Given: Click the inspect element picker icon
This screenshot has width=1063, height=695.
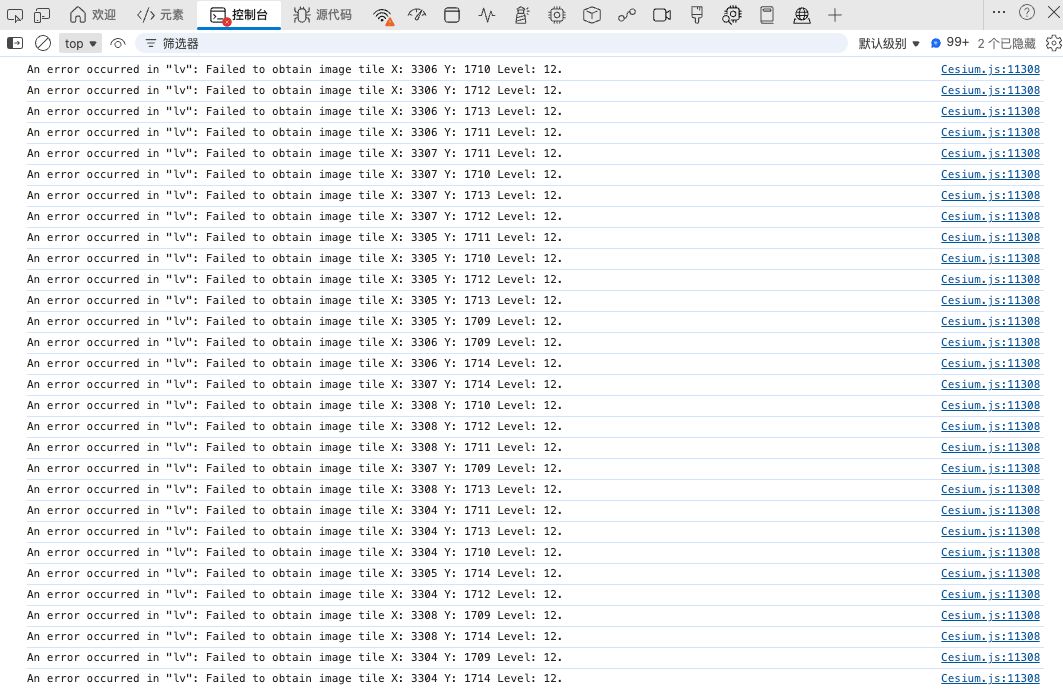Looking at the screenshot, I should tap(15, 15).
